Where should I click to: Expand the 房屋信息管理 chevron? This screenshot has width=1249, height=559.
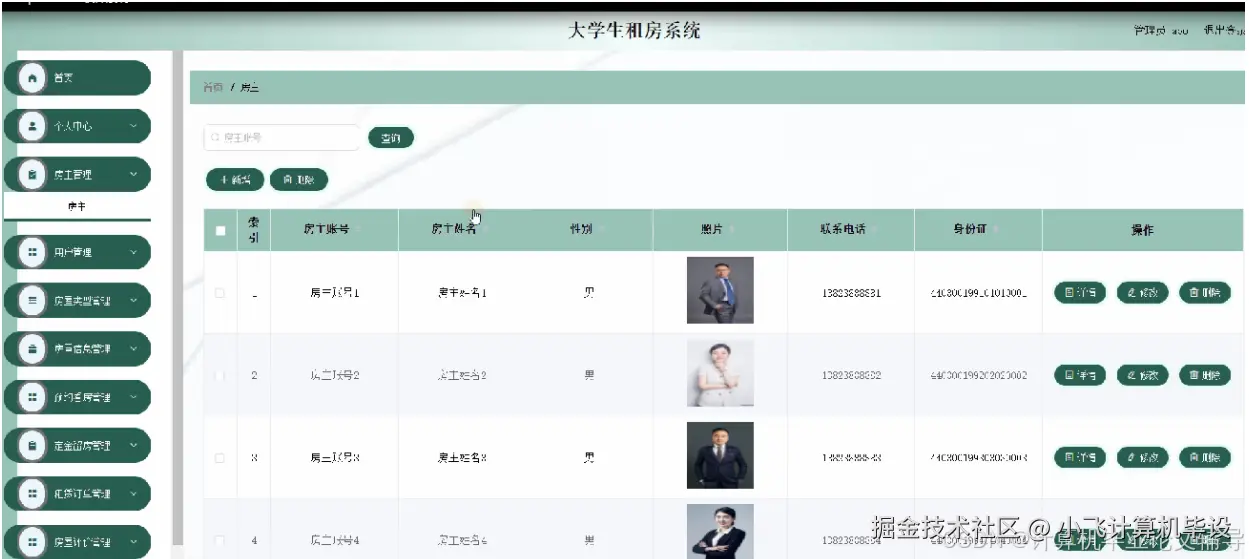click(x=133, y=348)
